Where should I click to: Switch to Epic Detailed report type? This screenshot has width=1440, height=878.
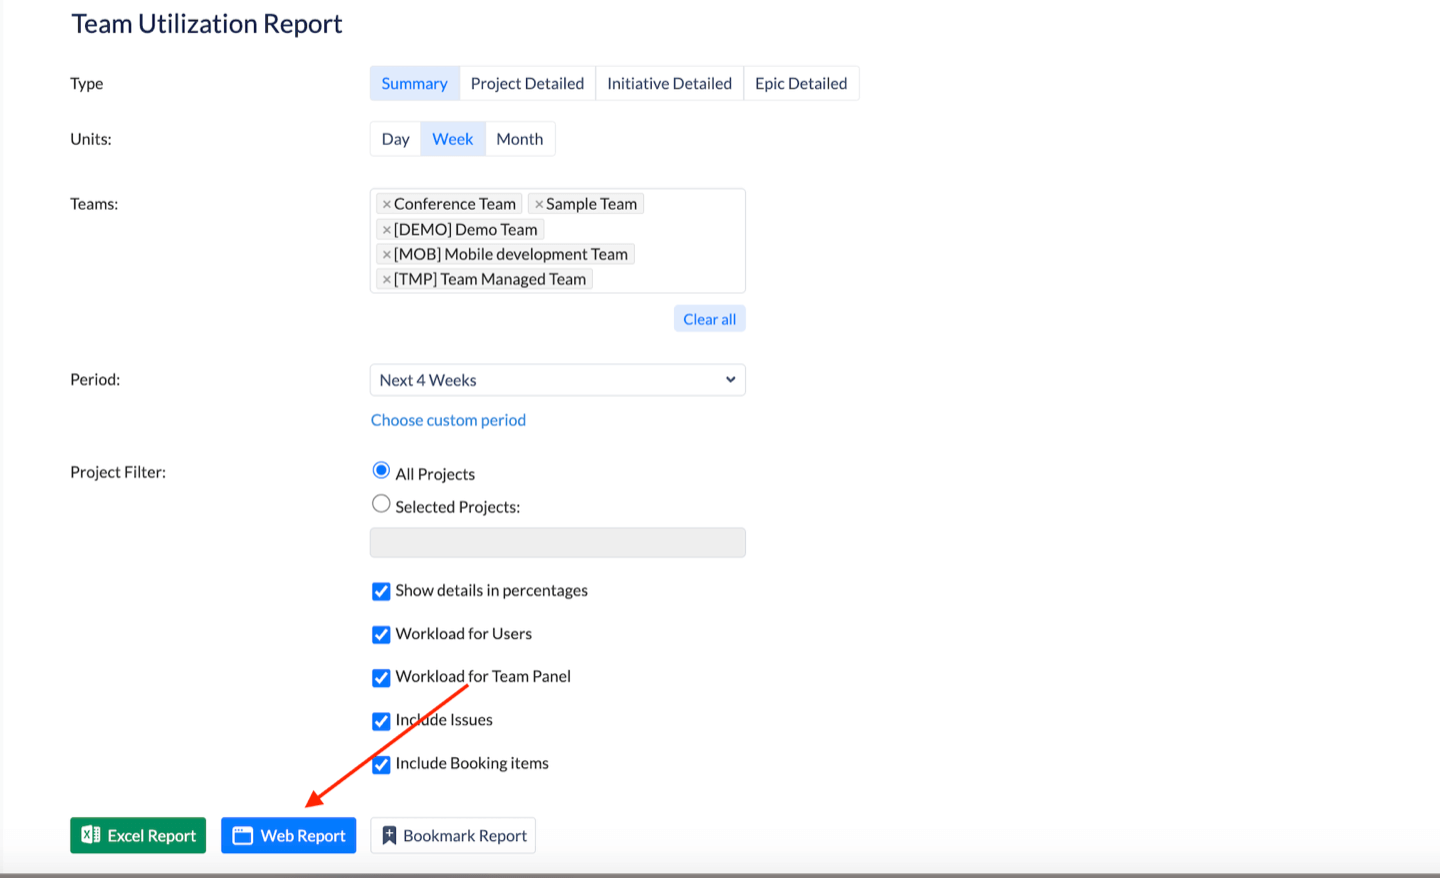[801, 83]
